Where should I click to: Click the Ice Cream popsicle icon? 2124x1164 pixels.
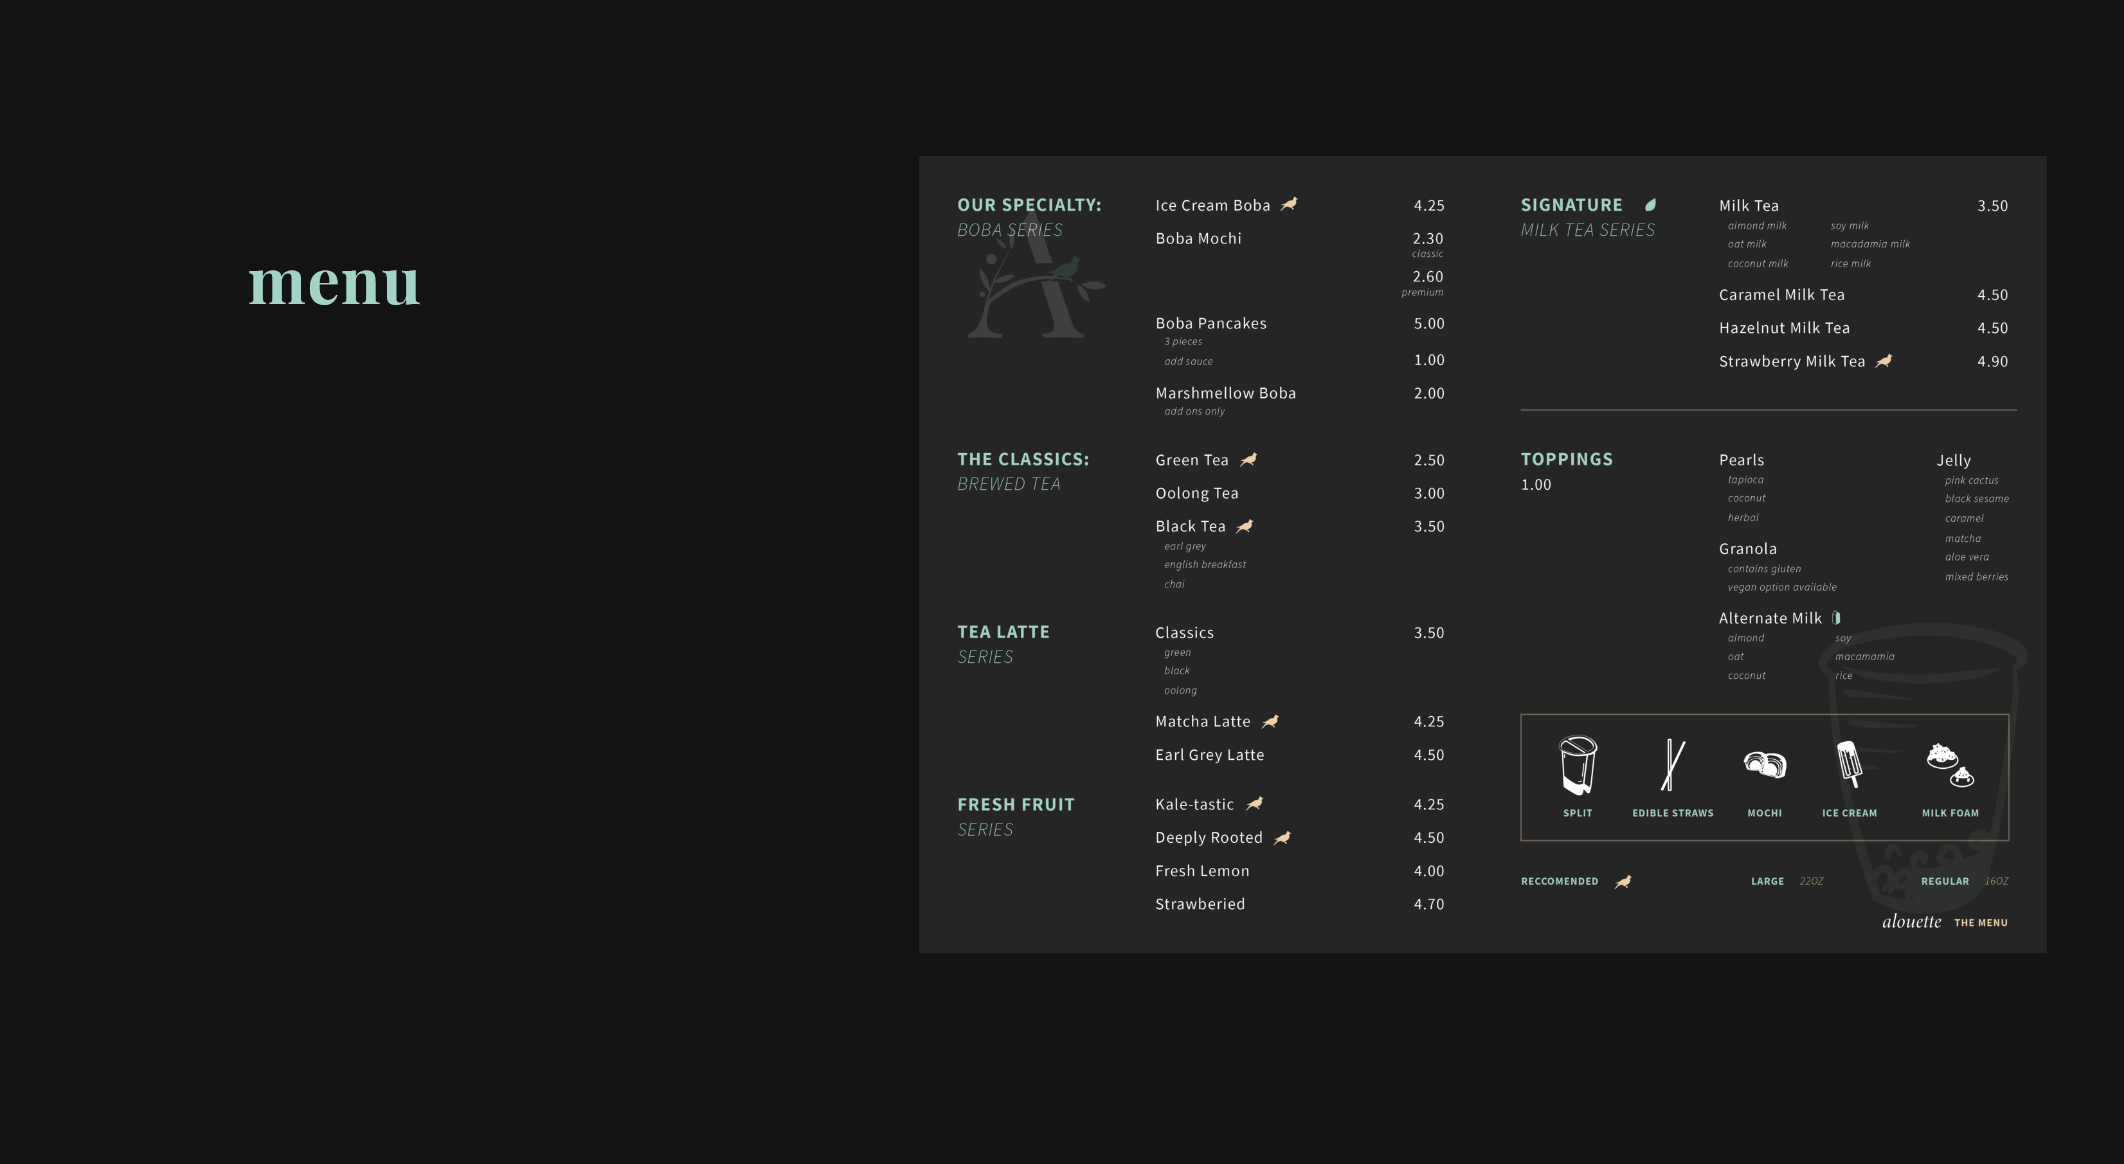point(1849,765)
